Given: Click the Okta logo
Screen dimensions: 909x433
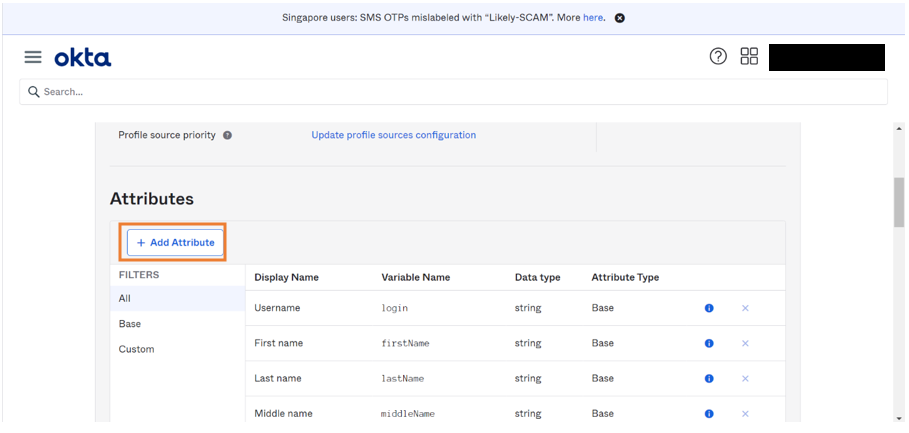Looking at the screenshot, I should pos(82,58).
